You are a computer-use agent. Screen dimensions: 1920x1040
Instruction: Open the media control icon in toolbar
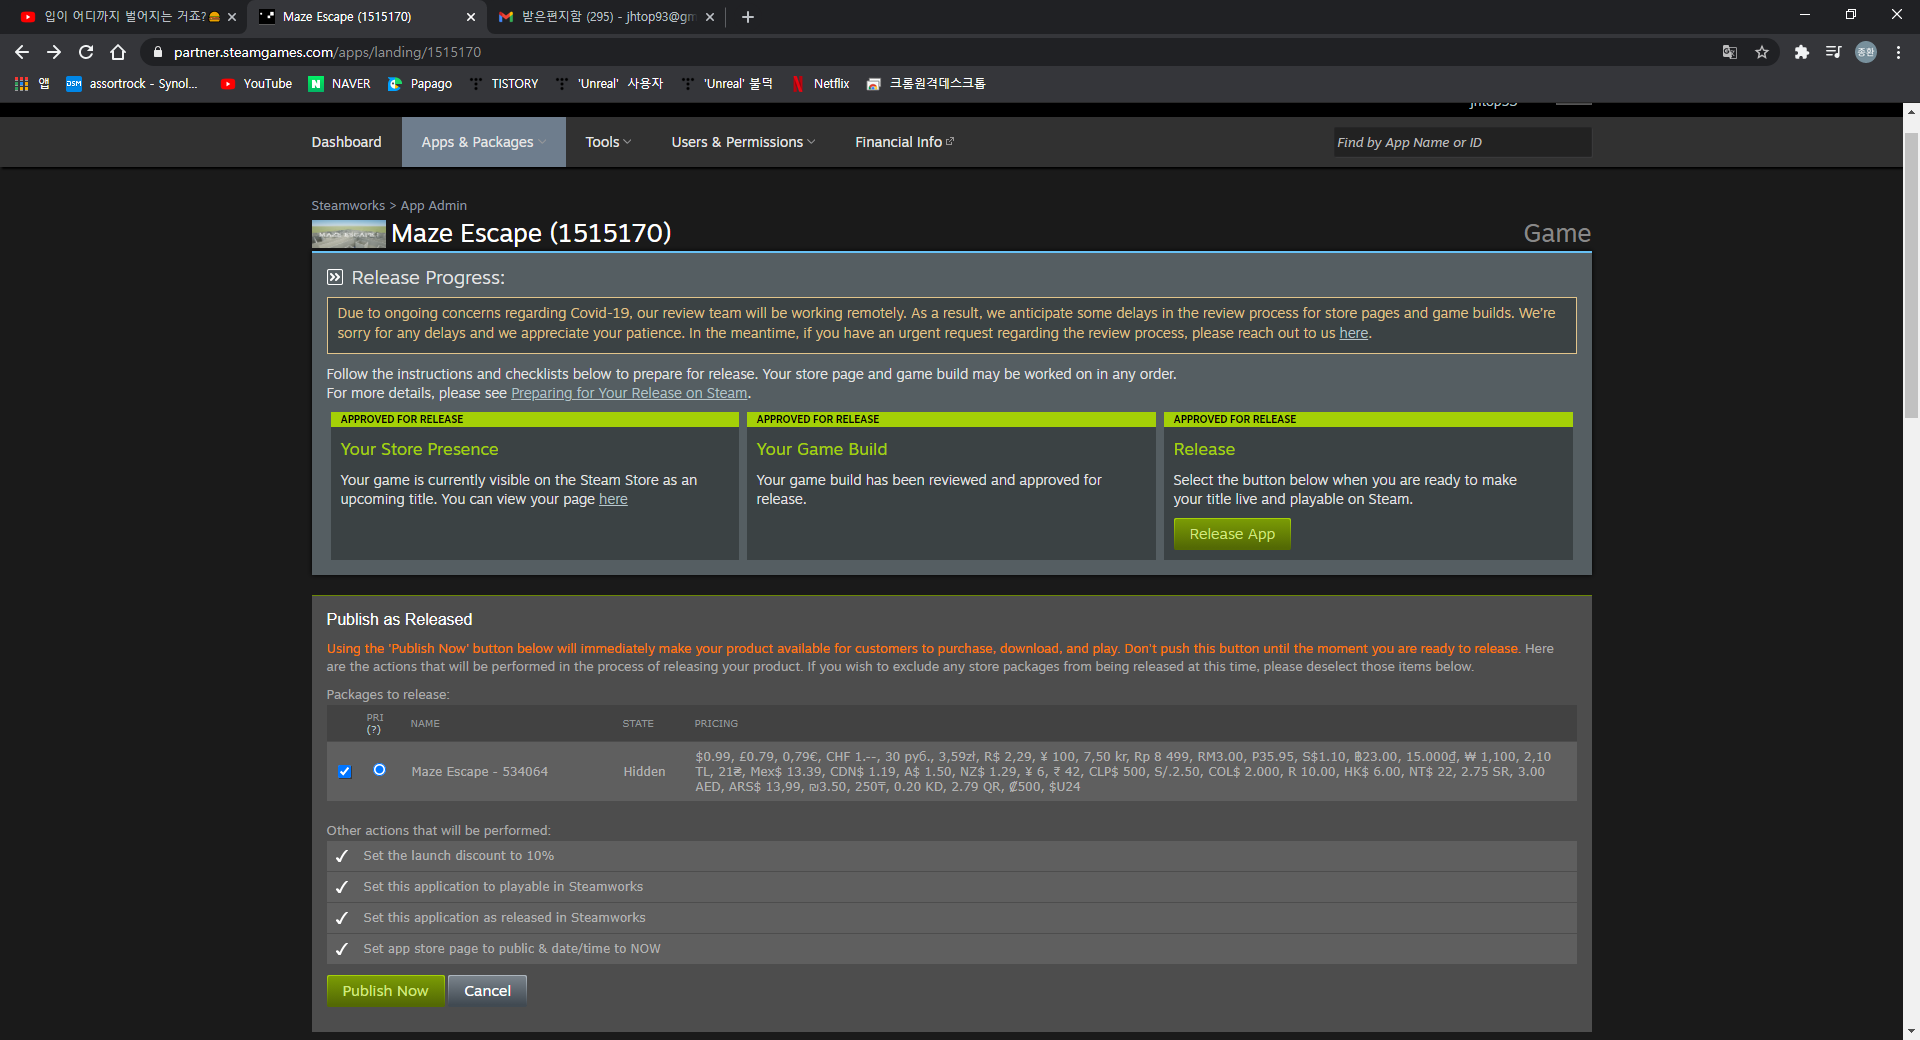(1834, 52)
